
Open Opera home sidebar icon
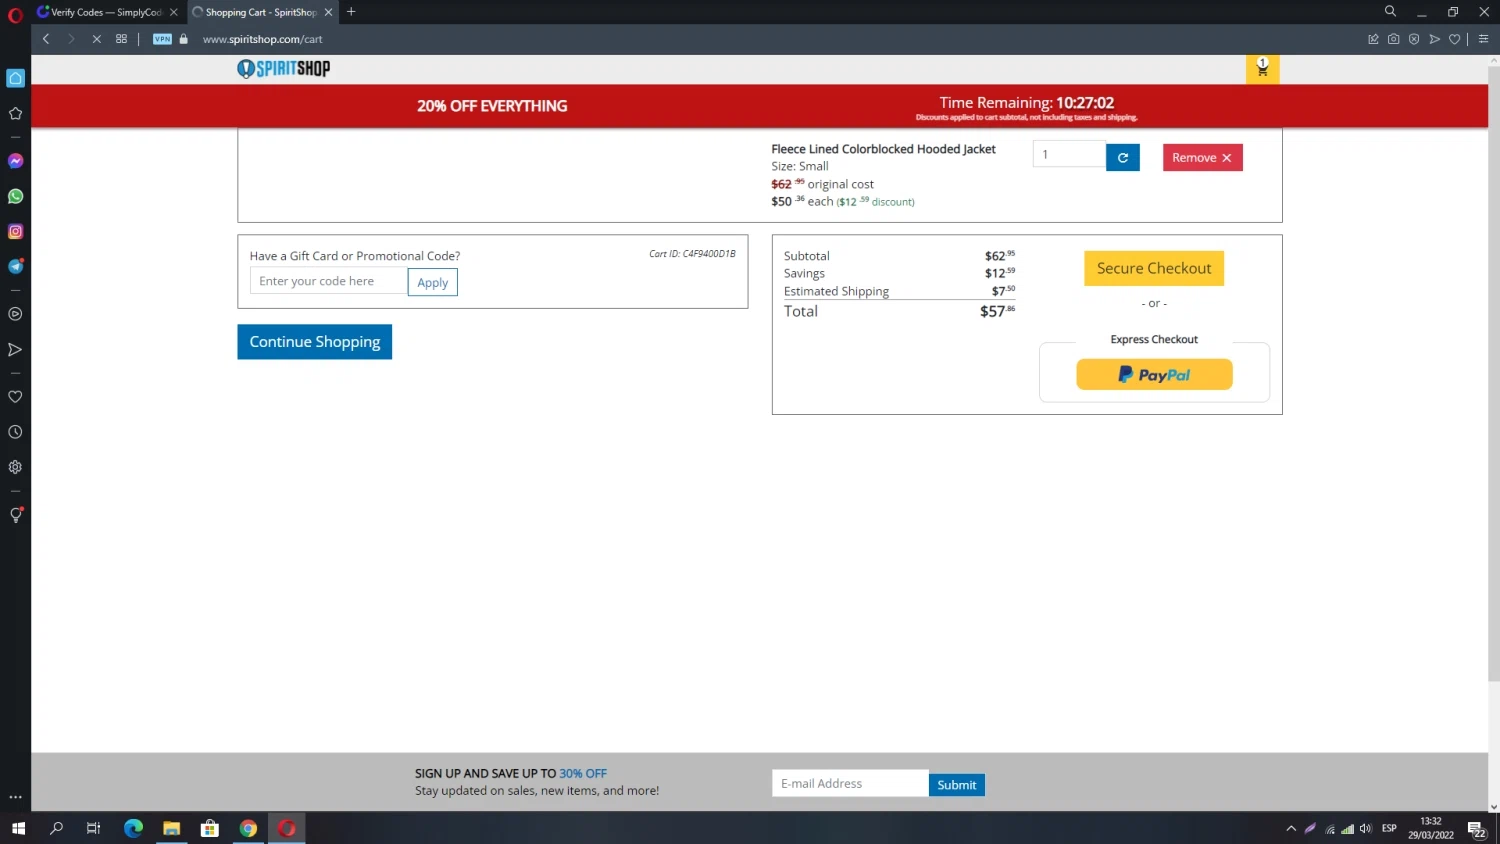click(15, 78)
